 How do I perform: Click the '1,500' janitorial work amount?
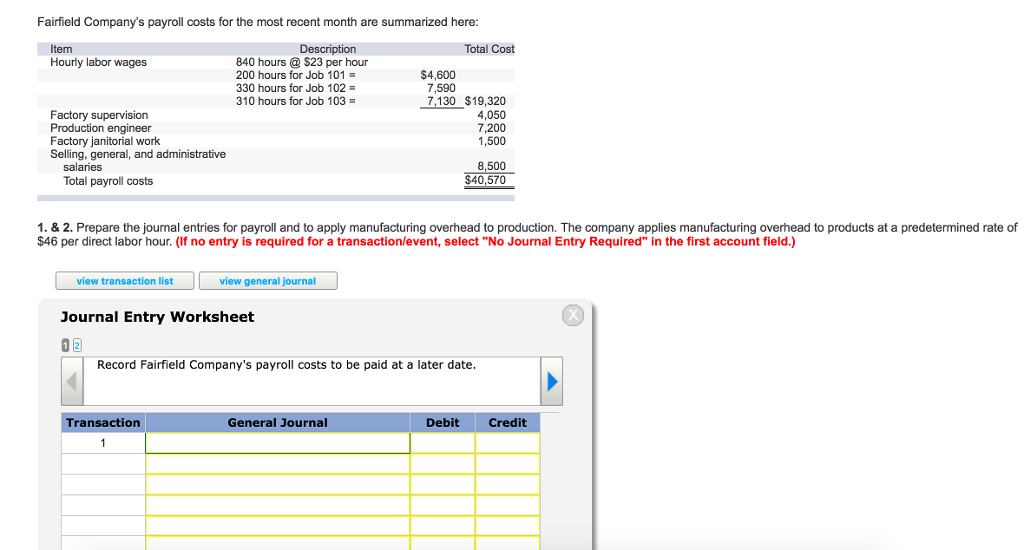(492, 141)
